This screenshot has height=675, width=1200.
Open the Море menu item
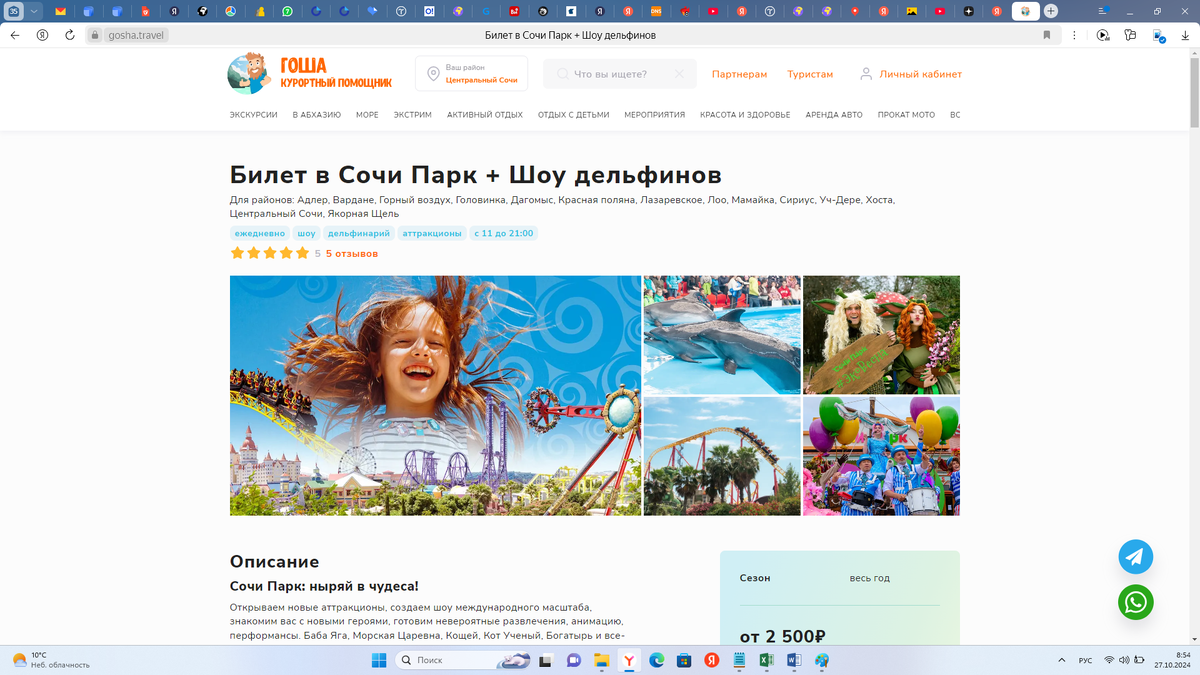pos(367,115)
